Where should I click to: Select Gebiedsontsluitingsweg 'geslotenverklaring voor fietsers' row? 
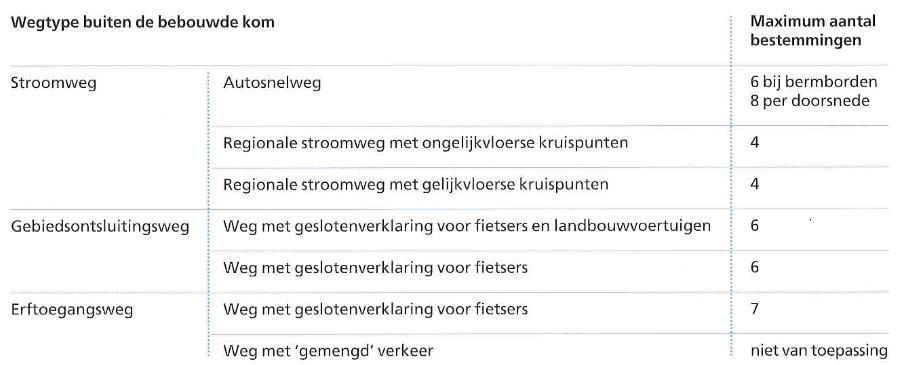(376, 268)
